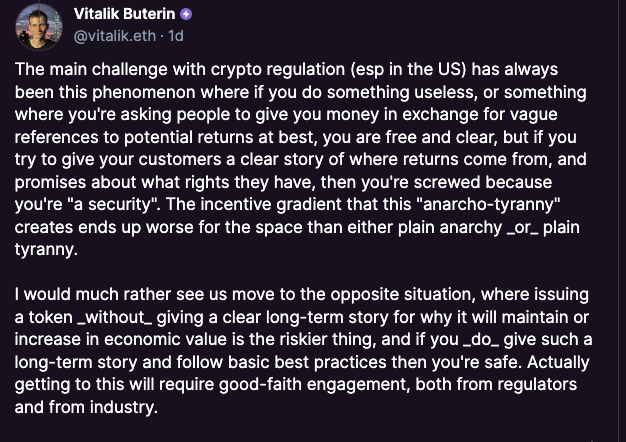Click the 1d post timestamp
This screenshot has width=626, height=442.
click(x=176, y=35)
